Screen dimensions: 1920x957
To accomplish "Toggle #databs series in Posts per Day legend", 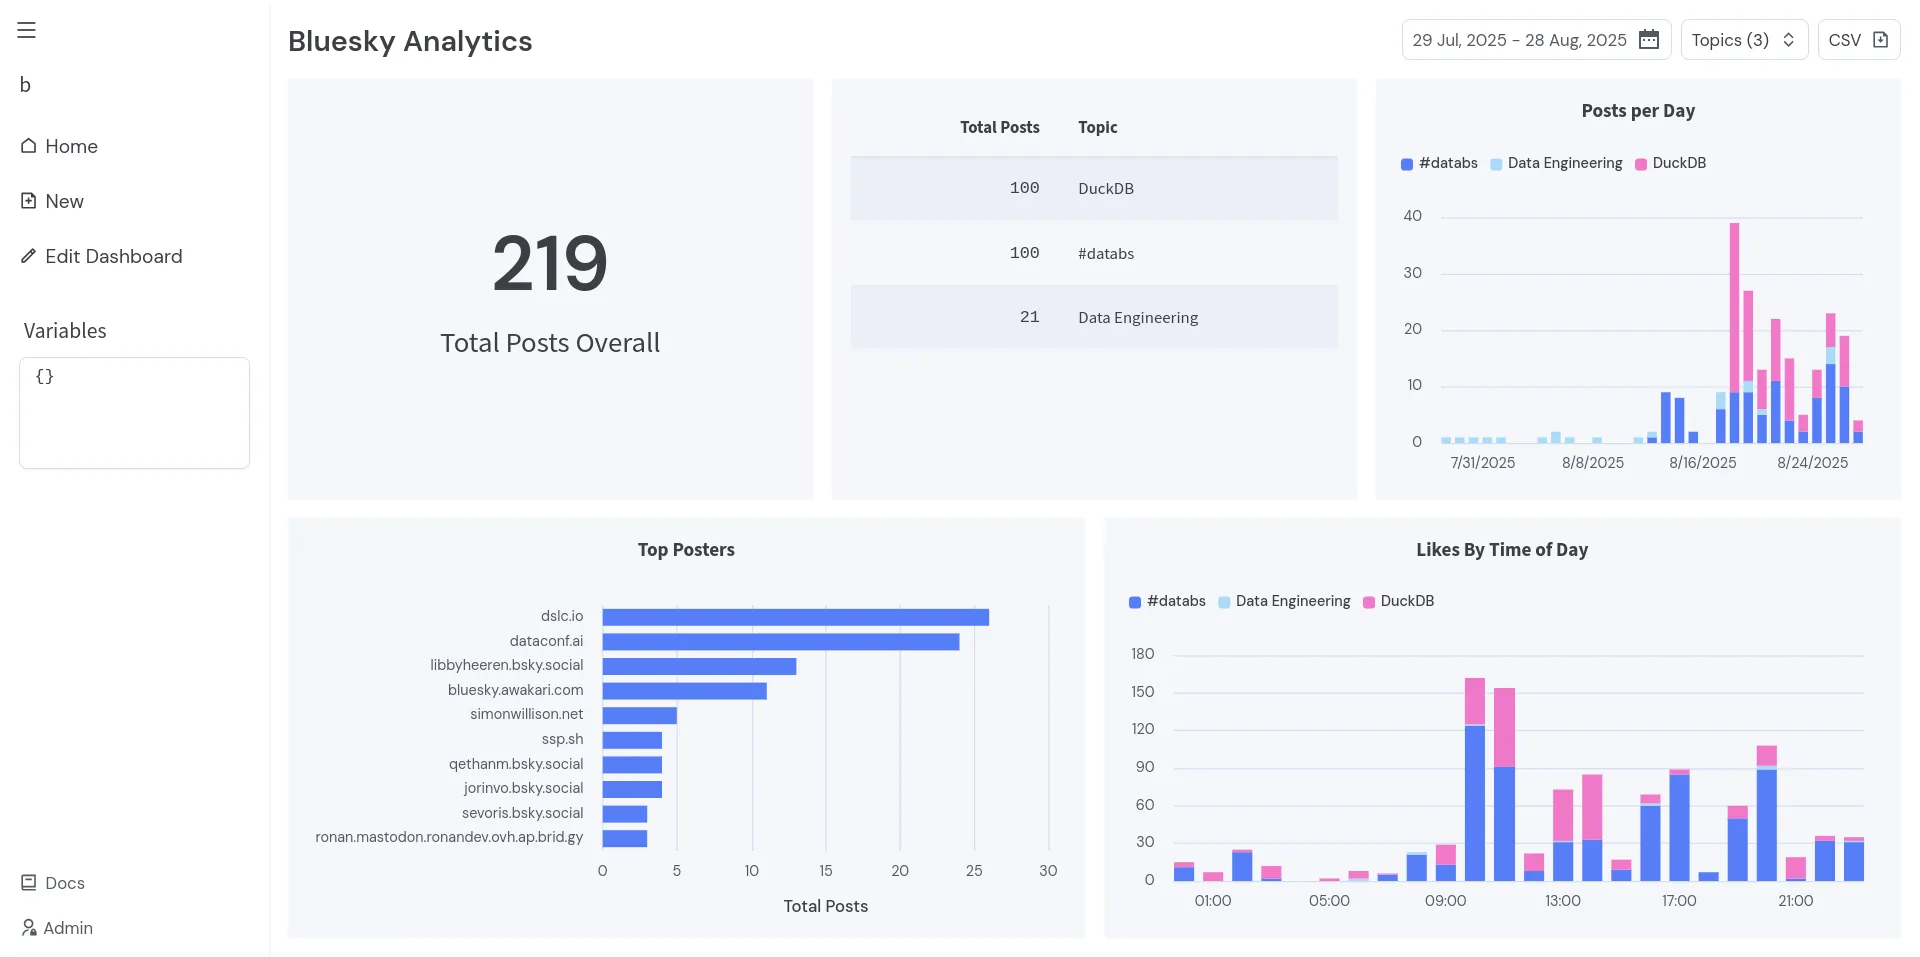I will click(x=1440, y=163).
